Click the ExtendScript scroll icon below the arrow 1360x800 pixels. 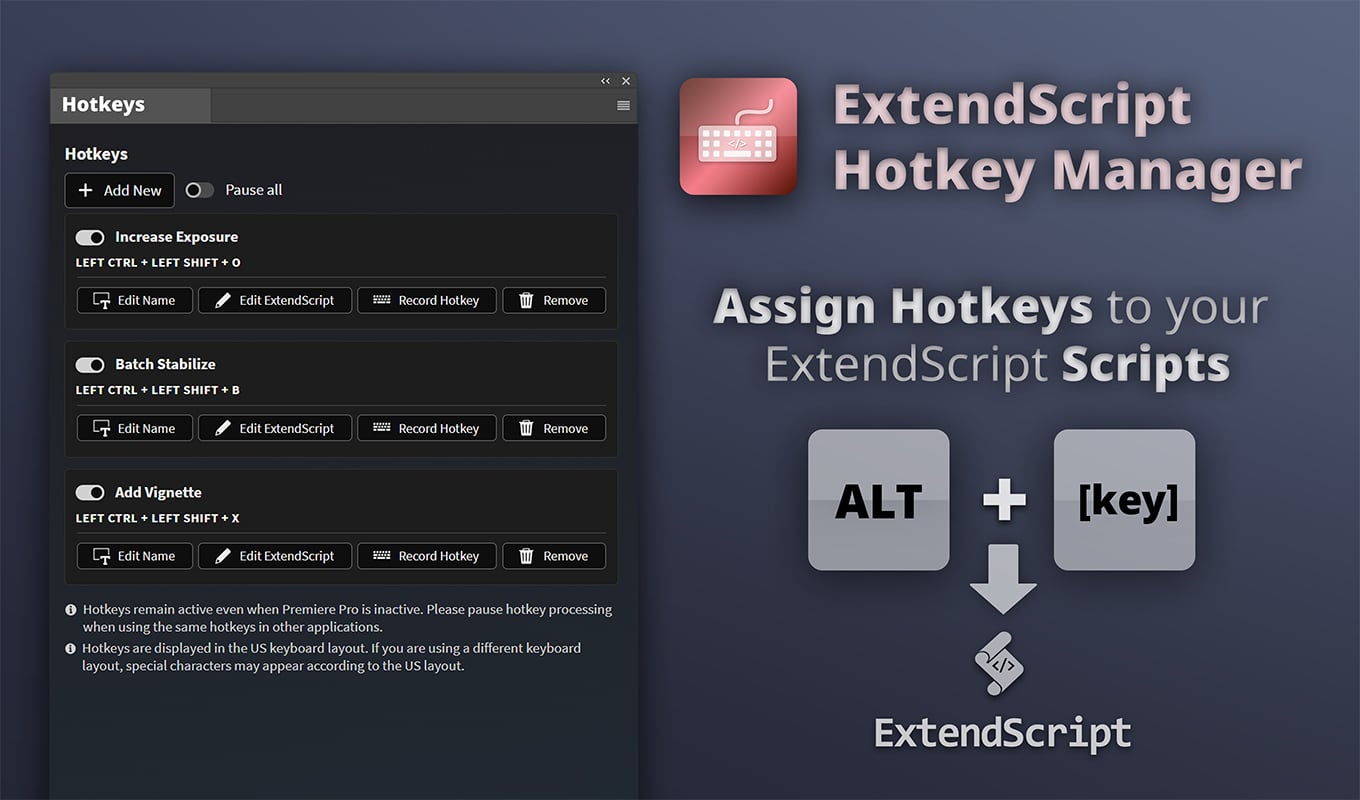coord(999,664)
